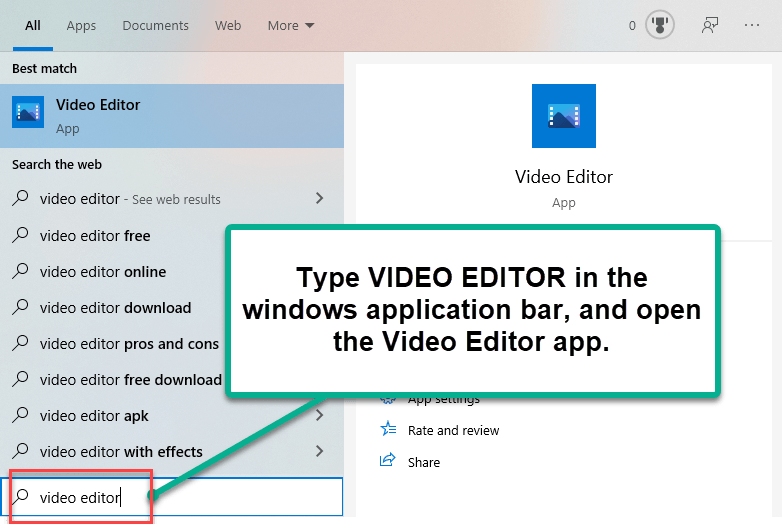Screen dimensions: 782x524
Task: Click the Video Editor title in preview pane
Action: (x=564, y=177)
